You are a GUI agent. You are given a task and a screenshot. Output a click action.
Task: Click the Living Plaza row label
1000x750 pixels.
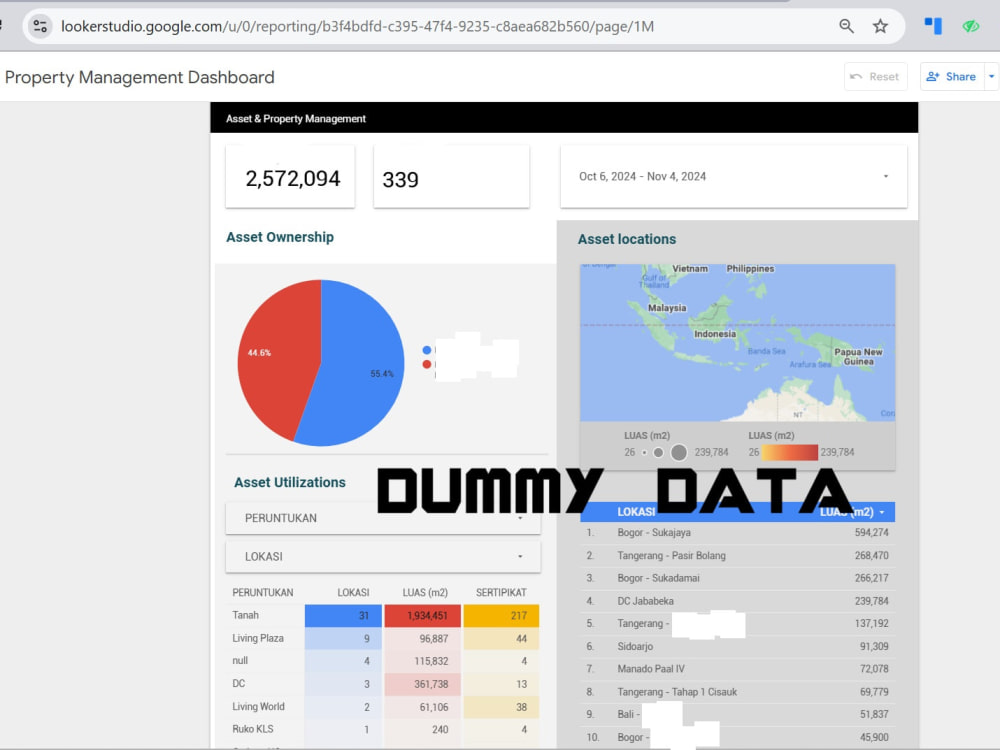(258, 638)
